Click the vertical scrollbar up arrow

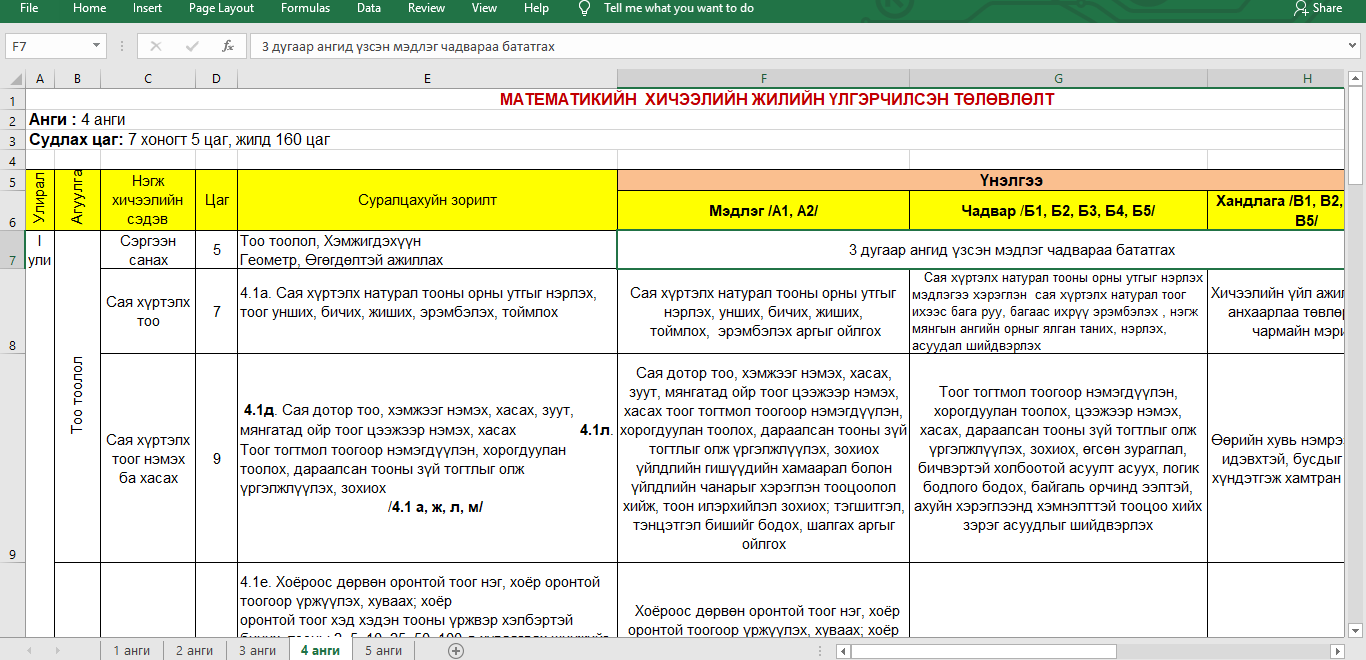1356,78
